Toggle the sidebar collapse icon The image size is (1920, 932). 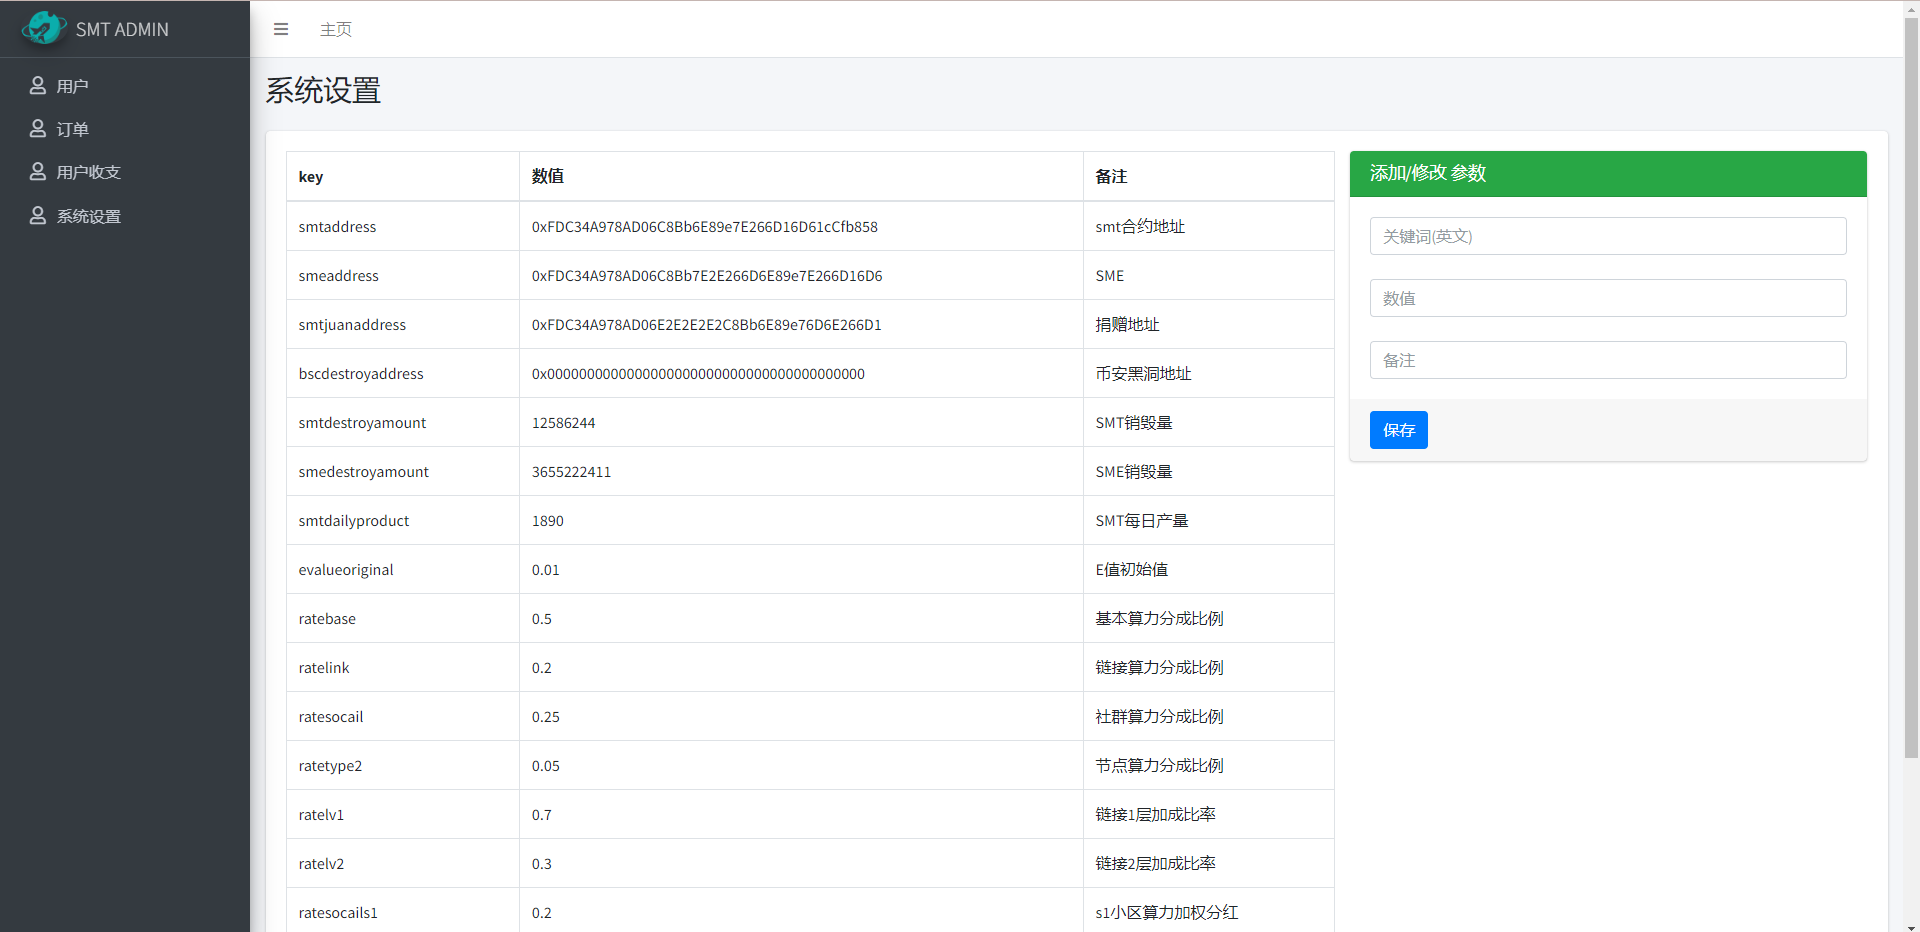tap(280, 29)
